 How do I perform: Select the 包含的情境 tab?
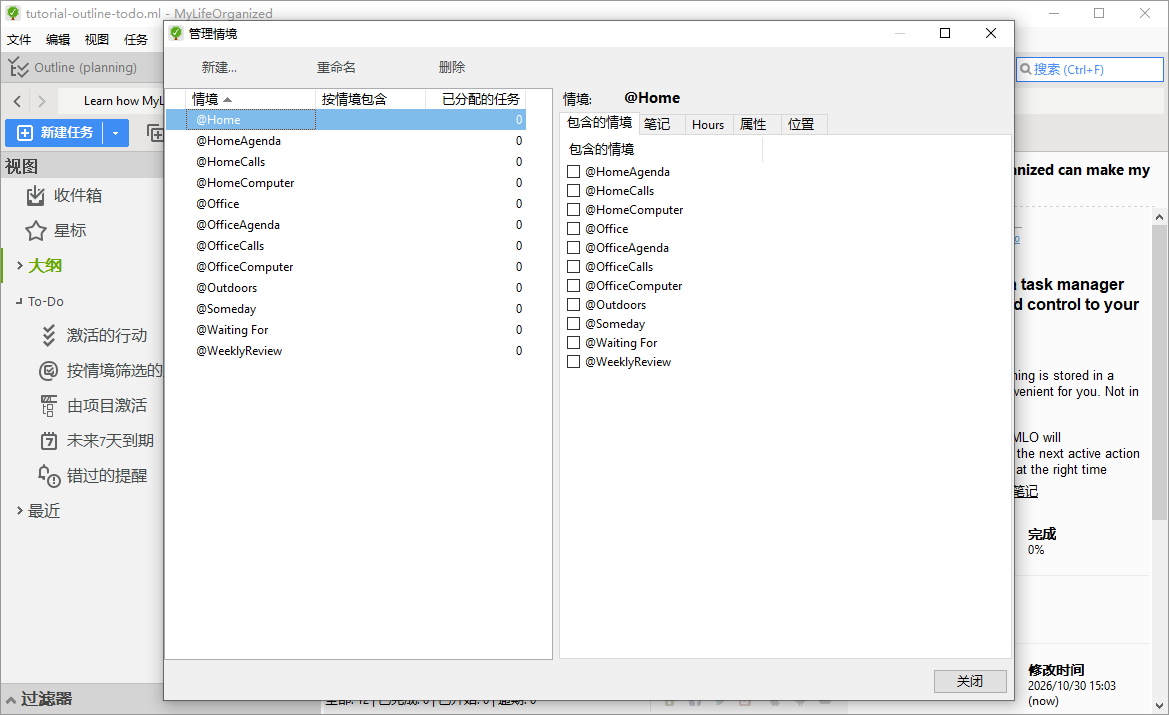(599, 123)
